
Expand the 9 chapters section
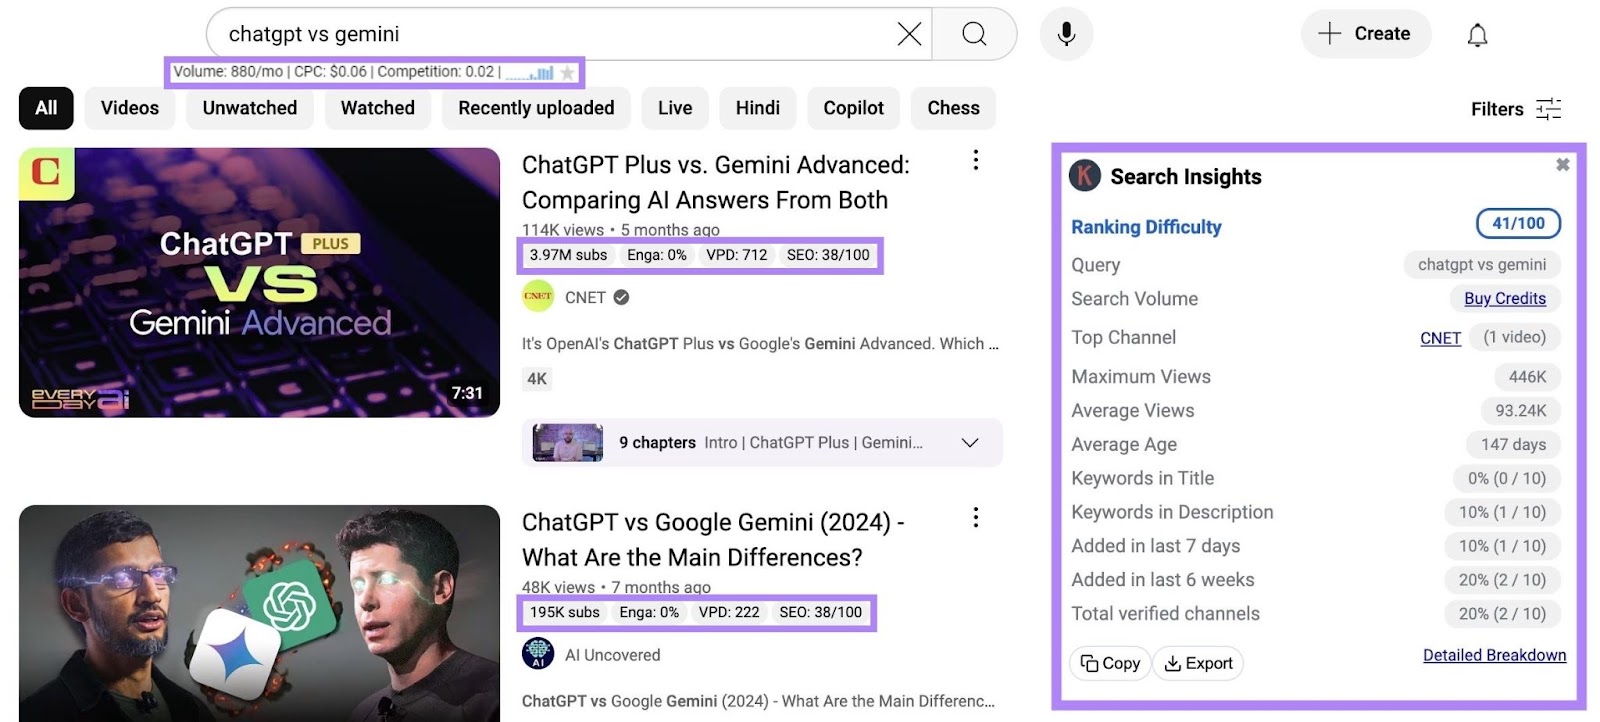coord(969,443)
